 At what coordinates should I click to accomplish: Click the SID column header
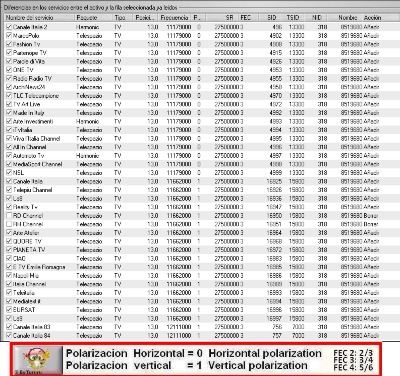[272, 18]
